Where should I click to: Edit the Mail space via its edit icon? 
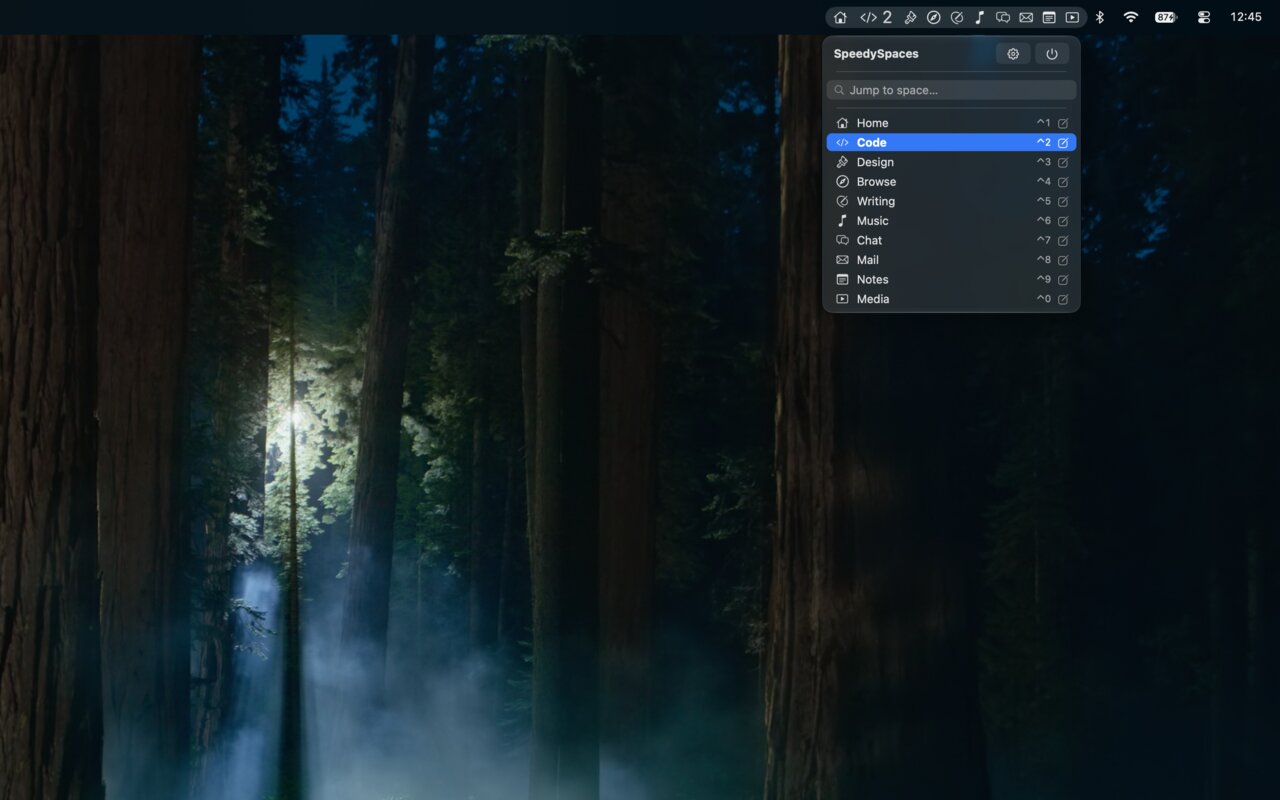coord(1063,260)
